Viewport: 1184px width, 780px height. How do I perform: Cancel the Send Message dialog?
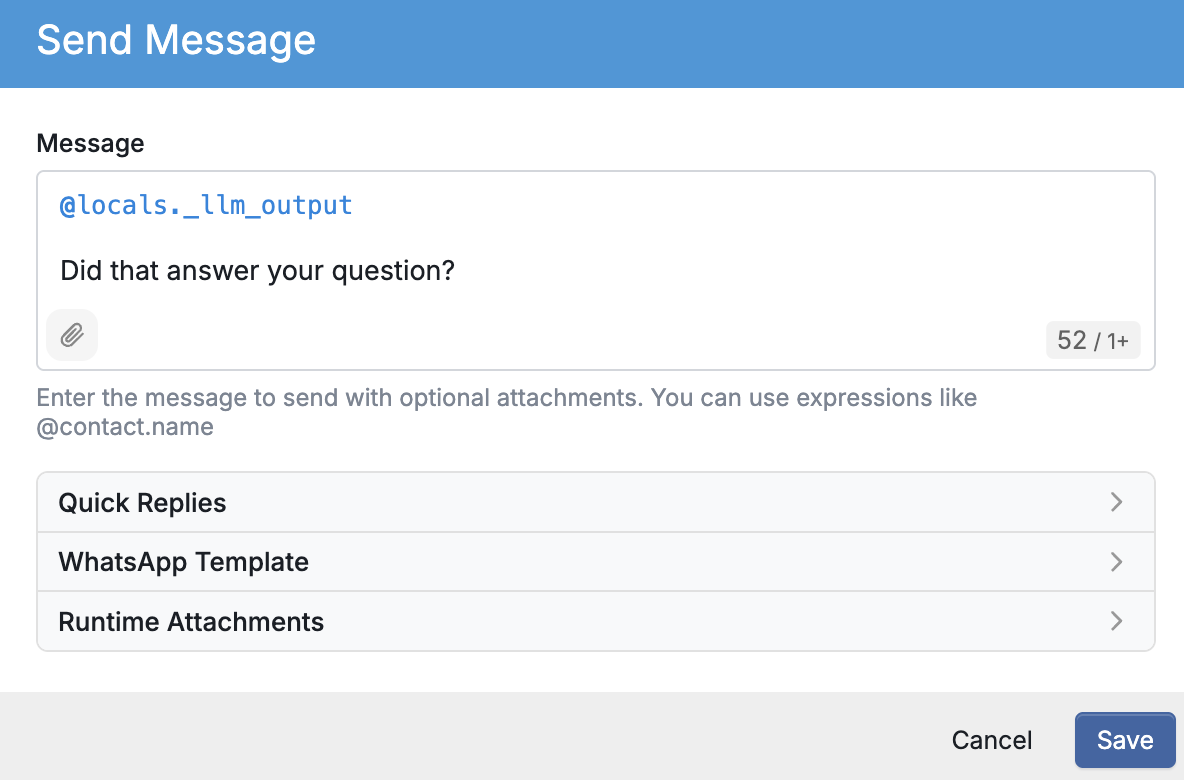point(991,740)
